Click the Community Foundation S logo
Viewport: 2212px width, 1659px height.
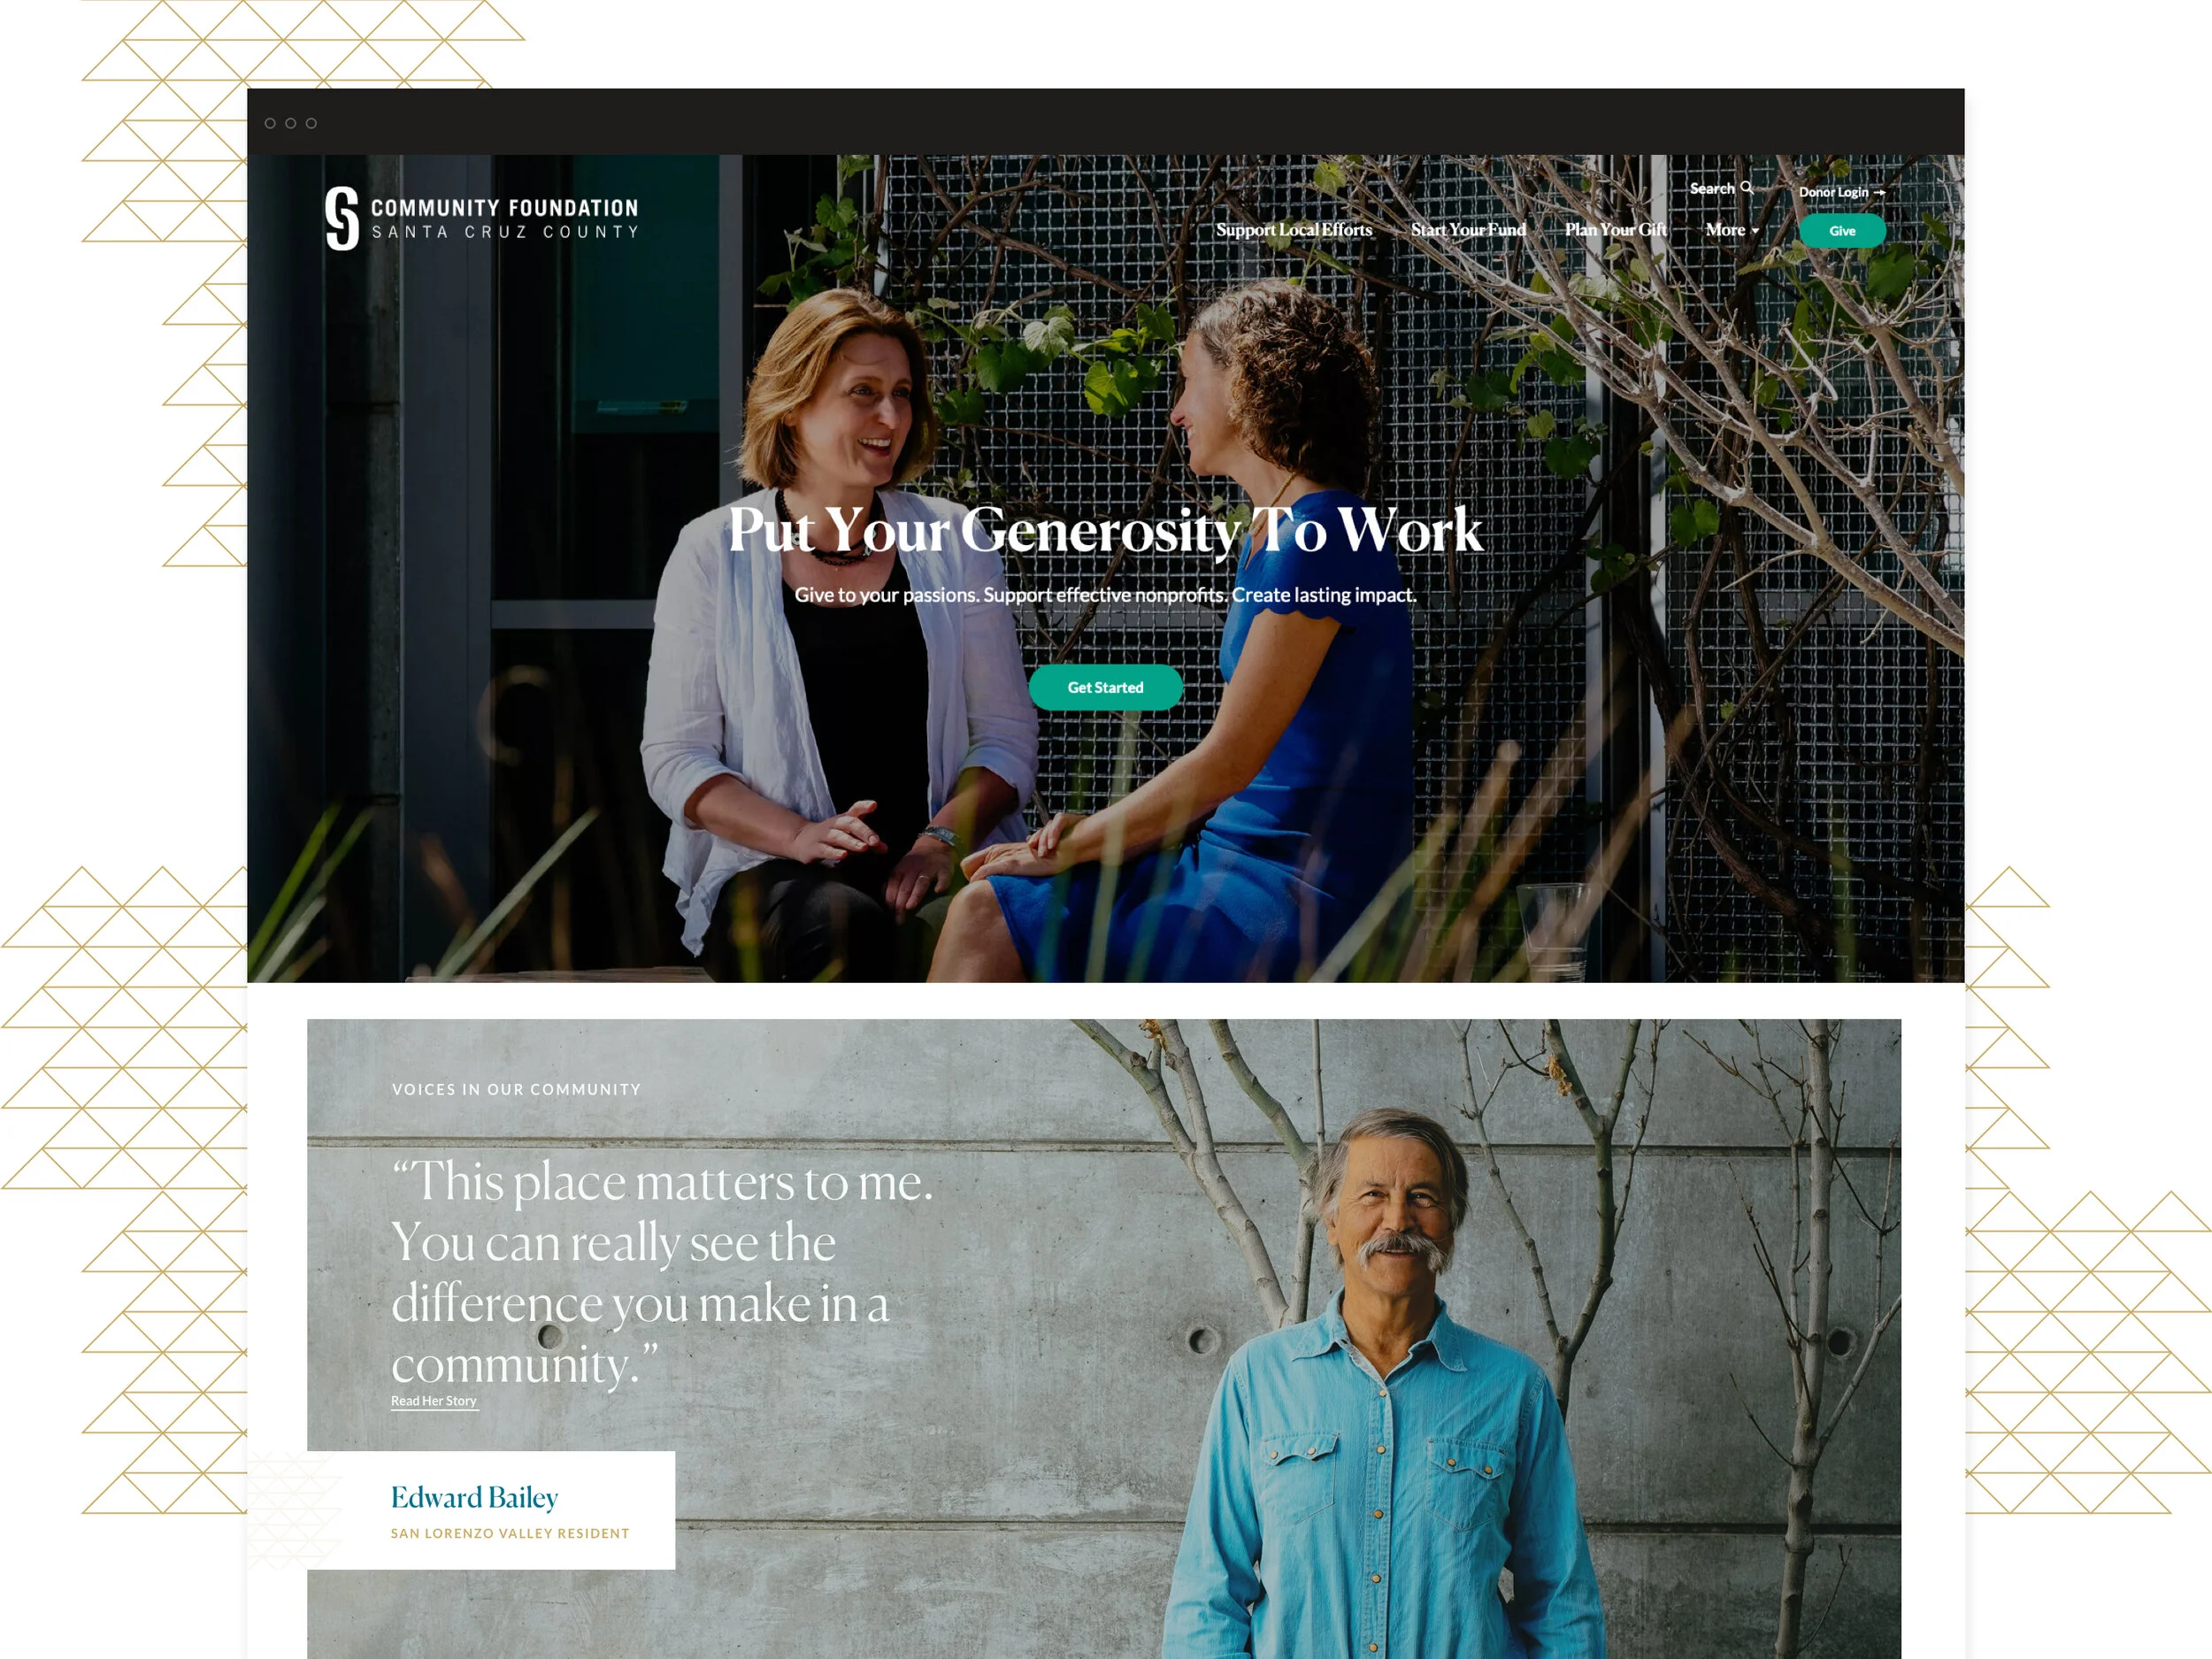342,218
